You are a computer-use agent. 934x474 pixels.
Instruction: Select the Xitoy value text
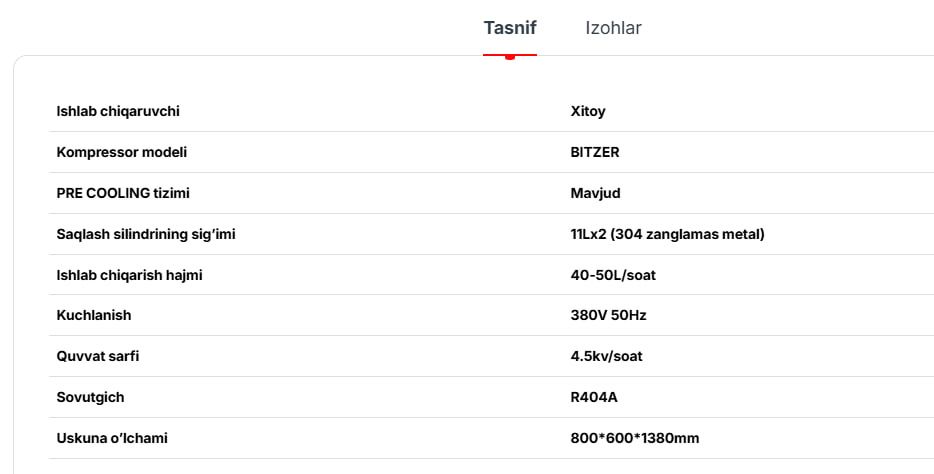(x=588, y=111)
